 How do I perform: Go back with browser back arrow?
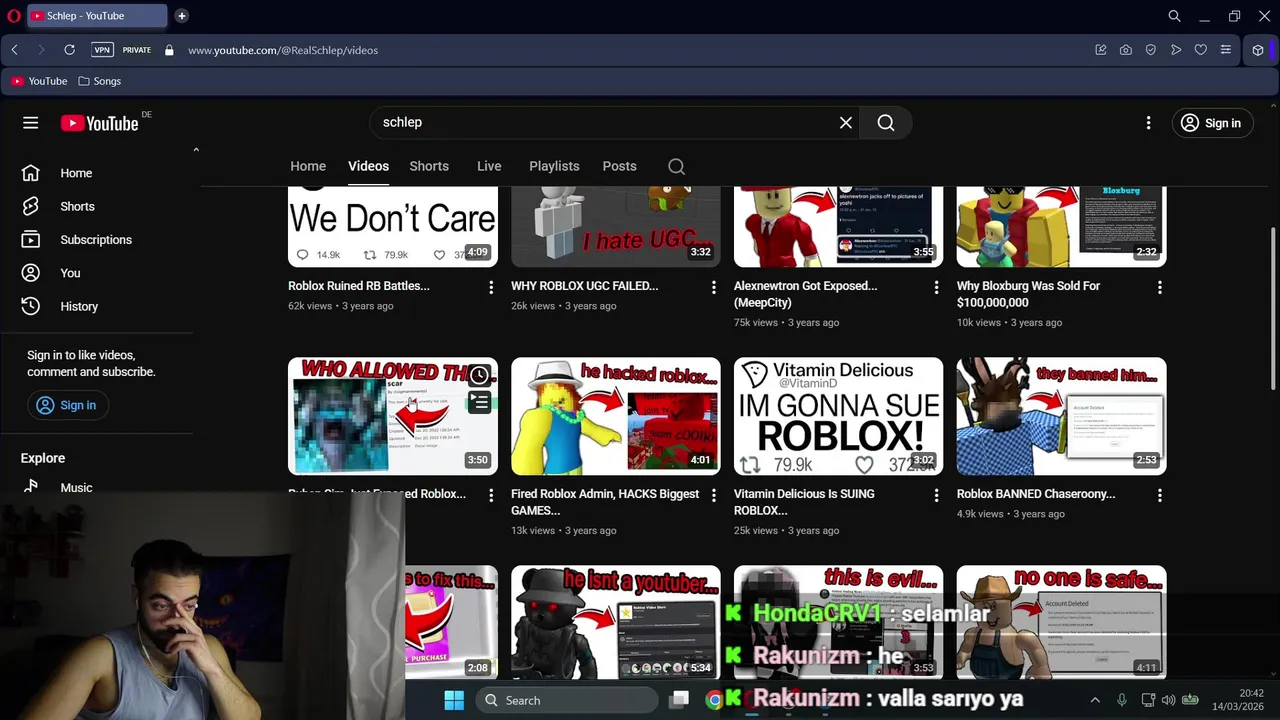[15, 50]
